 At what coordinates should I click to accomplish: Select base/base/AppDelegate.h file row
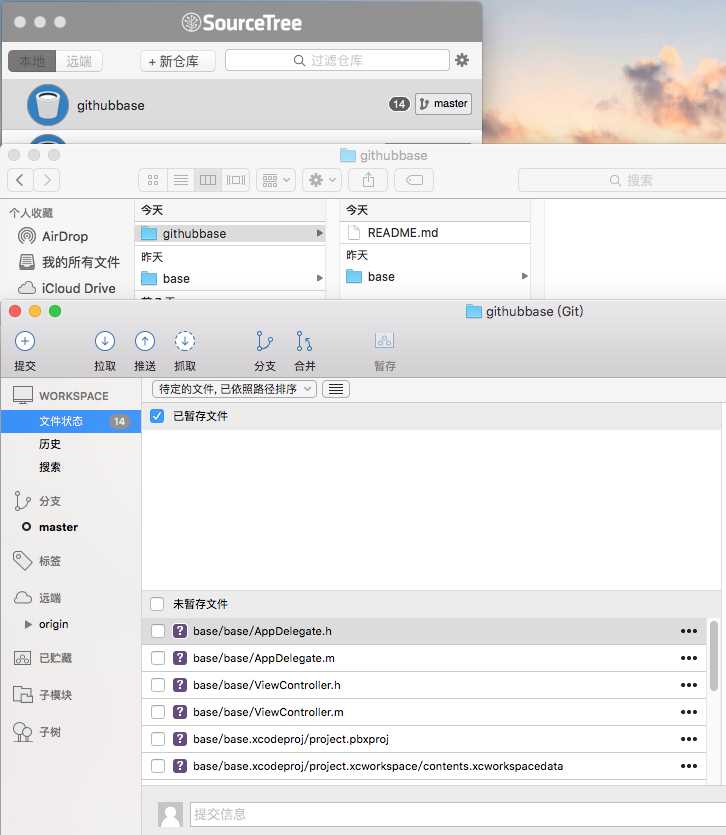(423, 631)
